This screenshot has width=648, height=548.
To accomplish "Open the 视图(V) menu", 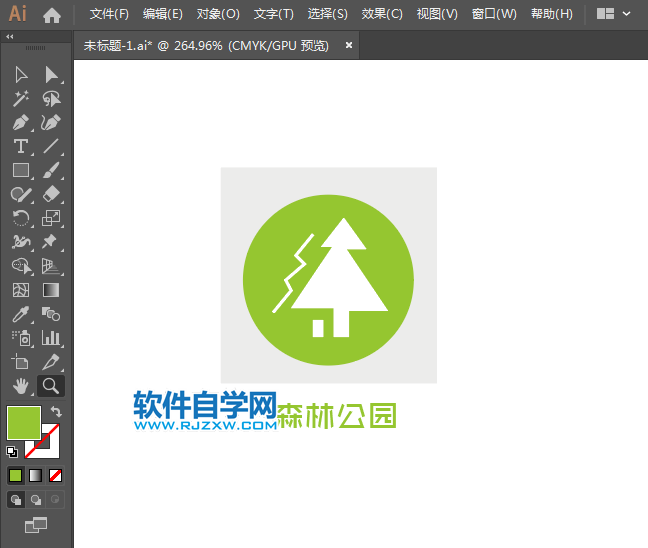I will click(x=437, y=14).
